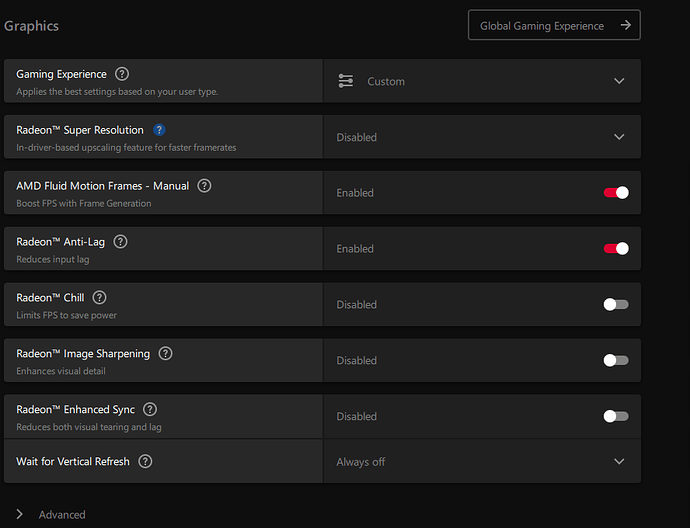Open the Gaming Experience Custom dropdown
690x528 pixels.
coord(482,81)
